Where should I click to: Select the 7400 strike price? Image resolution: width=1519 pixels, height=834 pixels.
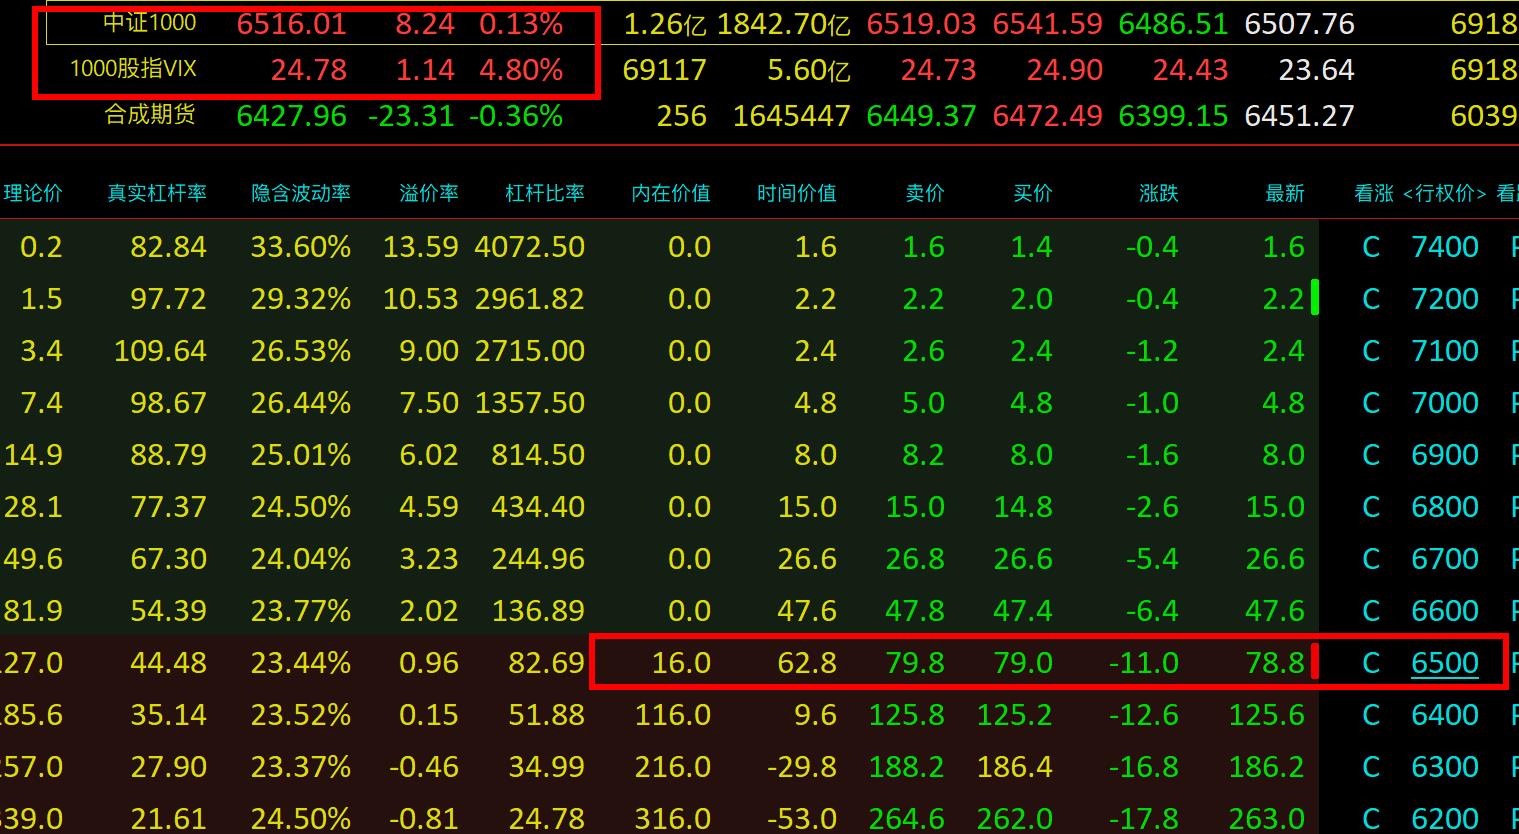point(1444,247)
